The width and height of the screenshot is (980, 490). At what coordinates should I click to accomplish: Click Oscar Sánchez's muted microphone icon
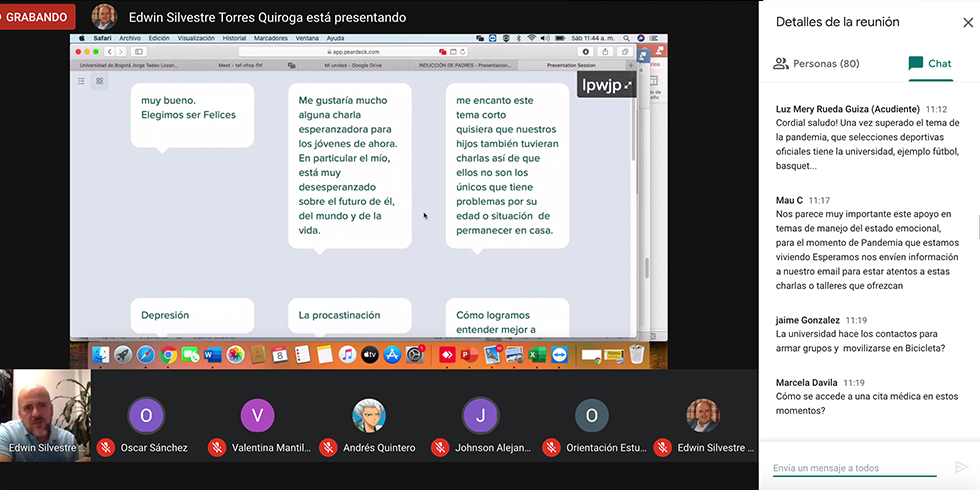(105, 448)
